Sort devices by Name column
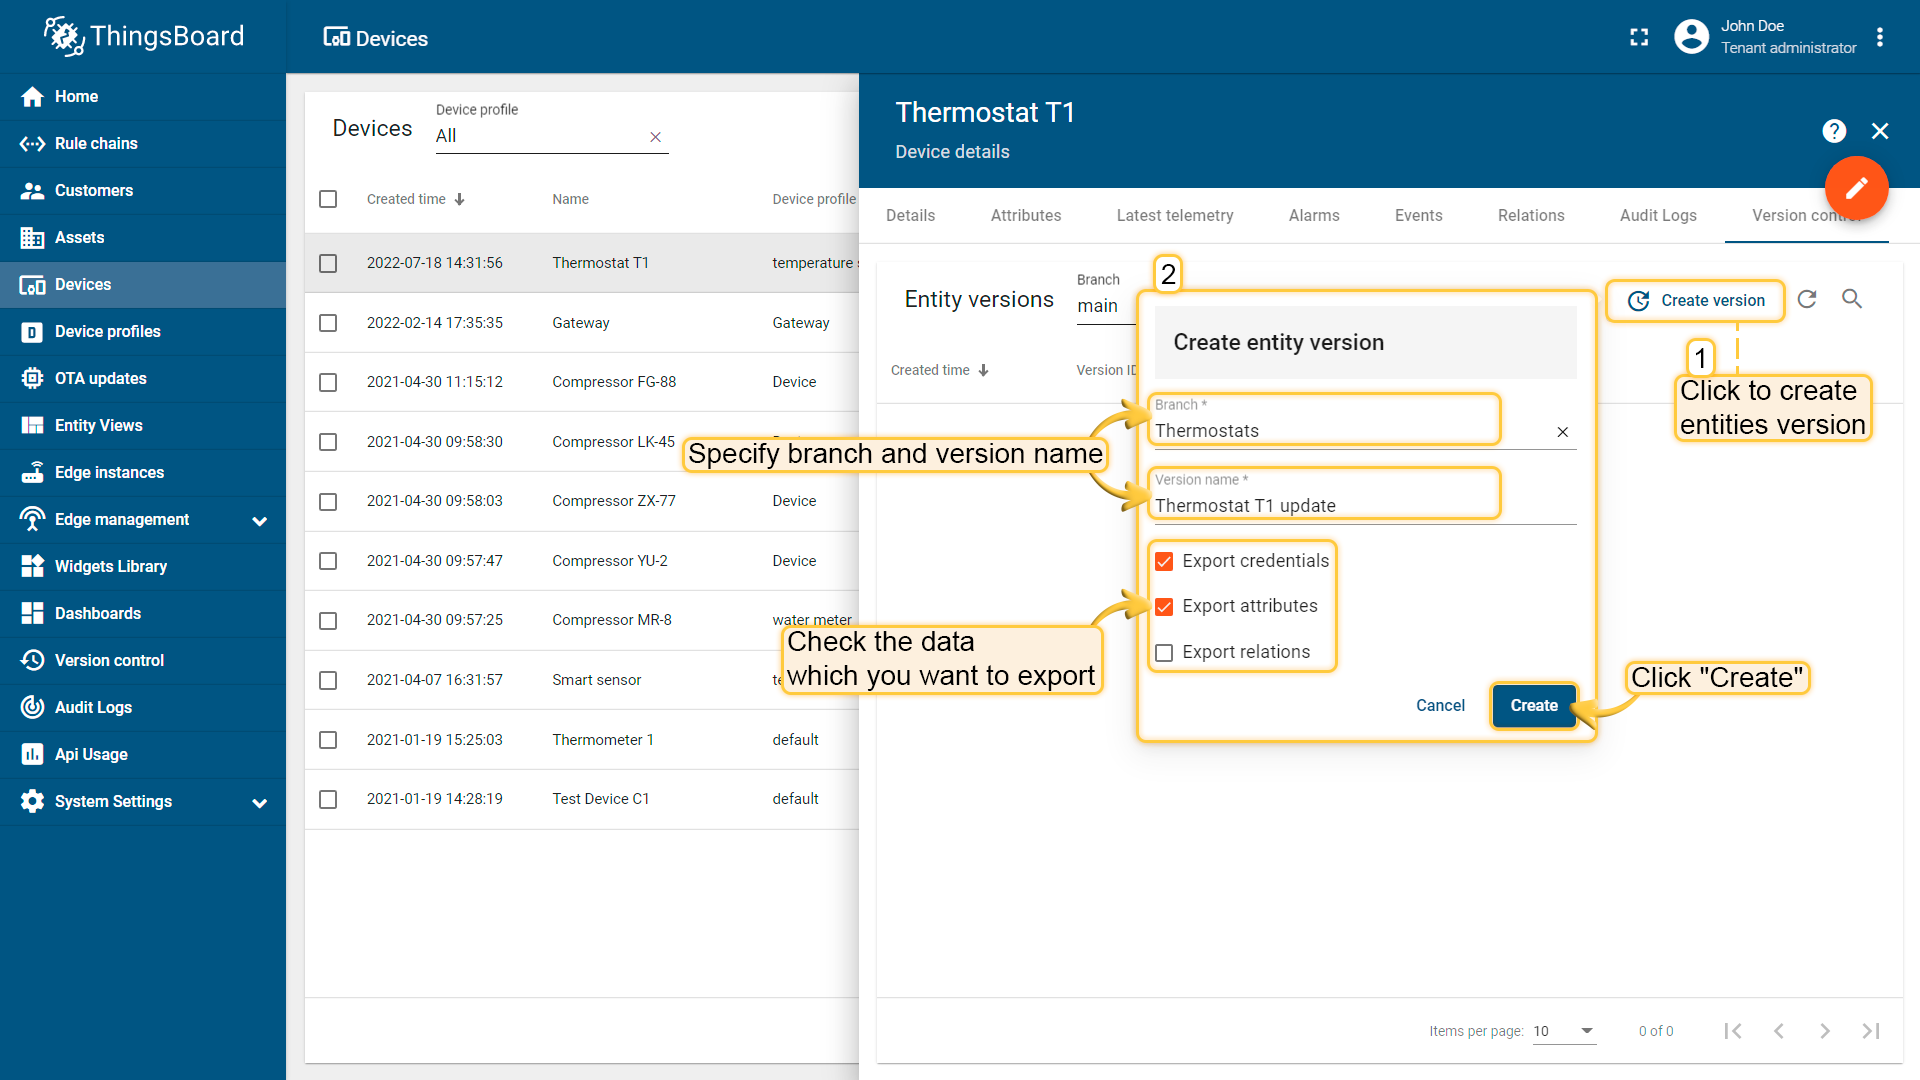 570,199
